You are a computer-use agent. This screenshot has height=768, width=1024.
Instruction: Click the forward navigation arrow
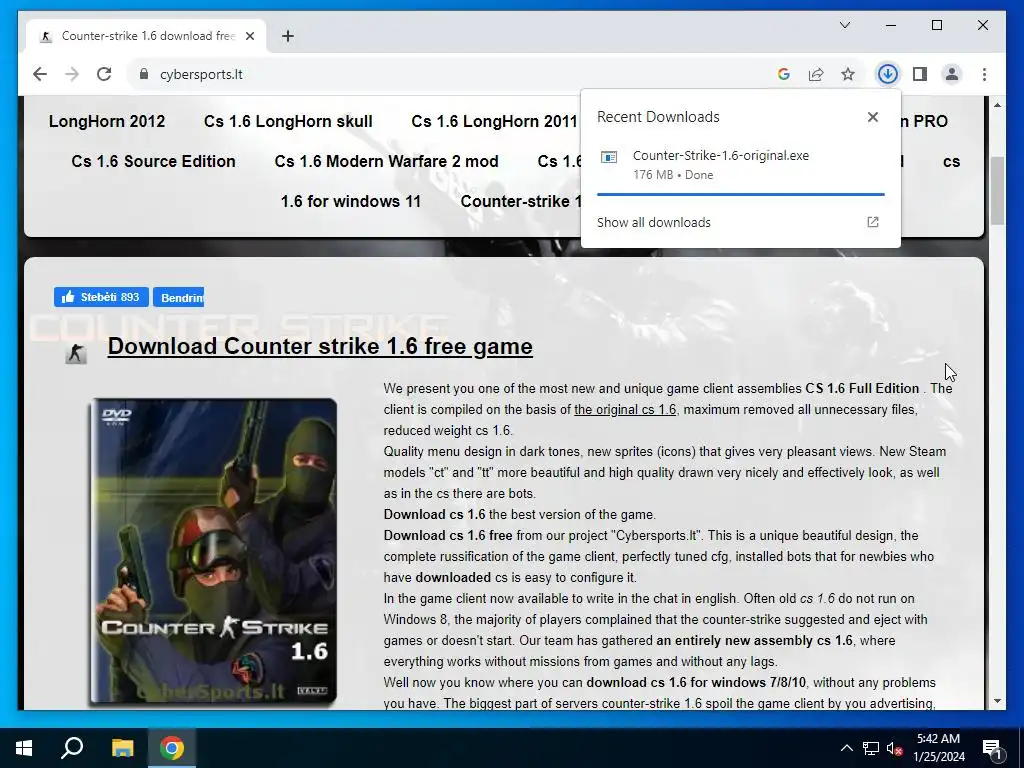72,74
